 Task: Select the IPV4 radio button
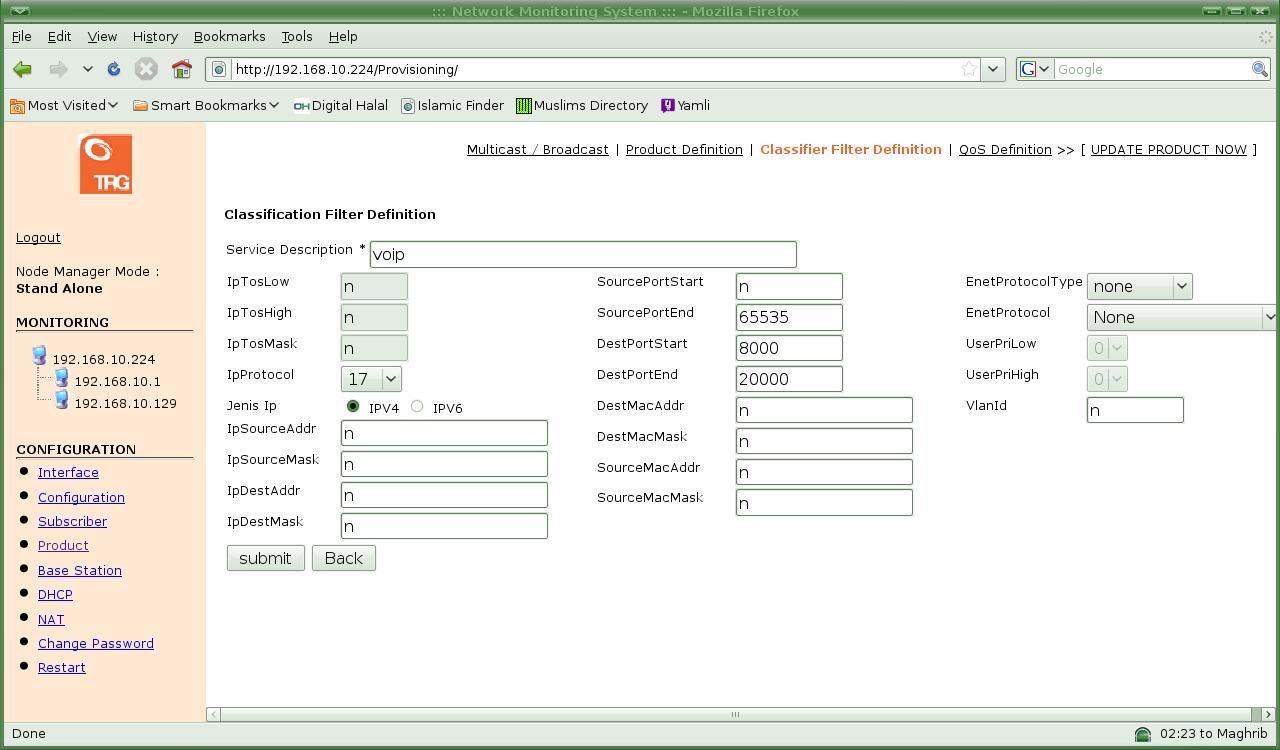pyautogui.click(x=353, y=406)
